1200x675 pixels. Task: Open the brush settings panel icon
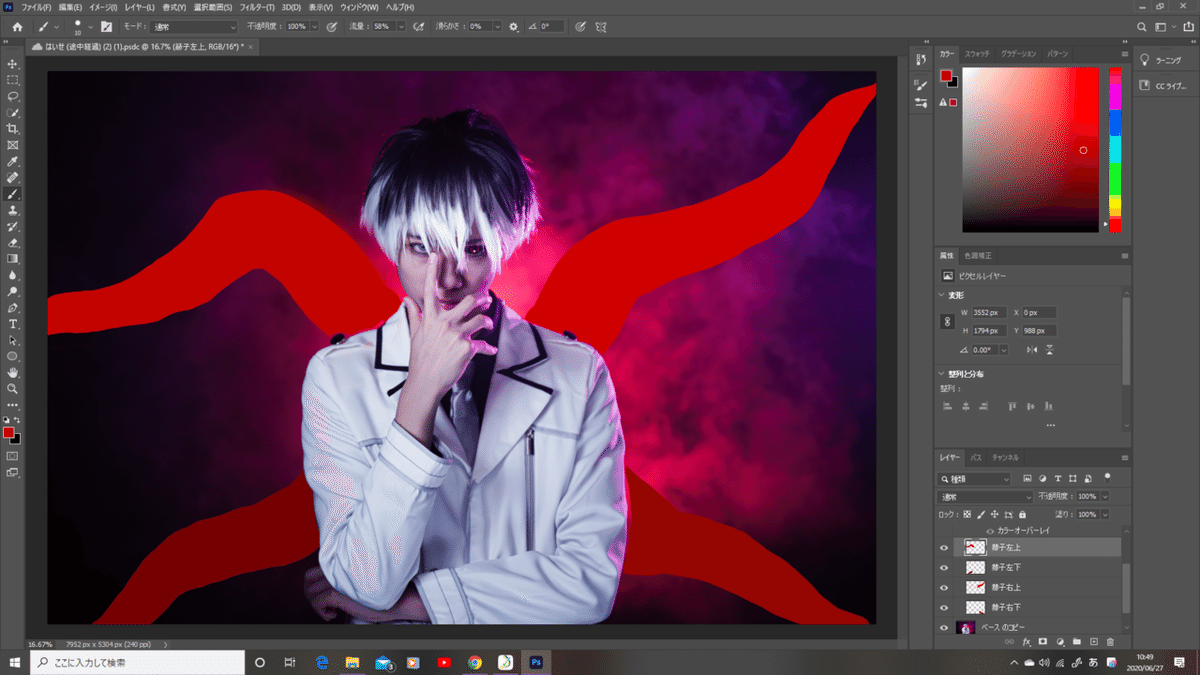point(106,26)
